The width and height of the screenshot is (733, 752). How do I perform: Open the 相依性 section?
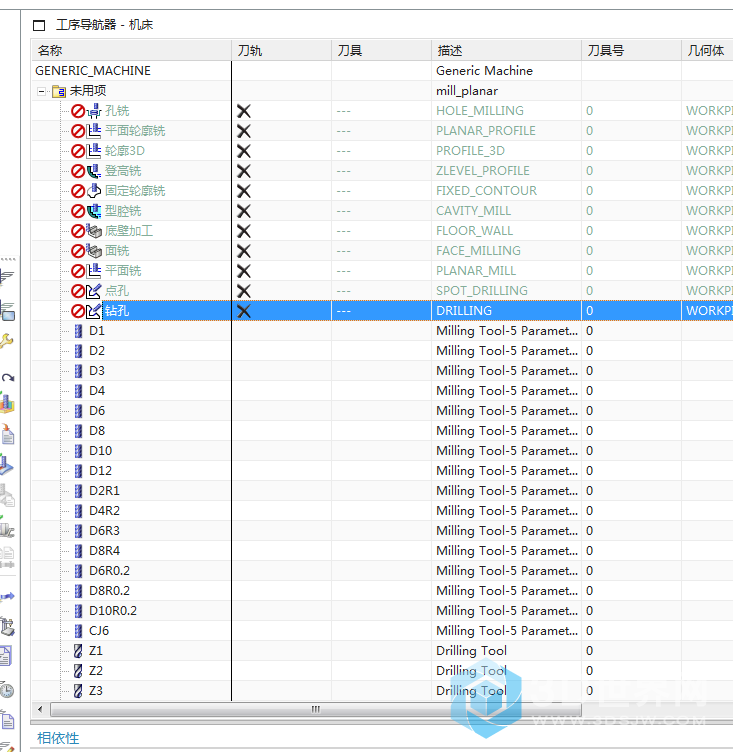pos(58,738)
